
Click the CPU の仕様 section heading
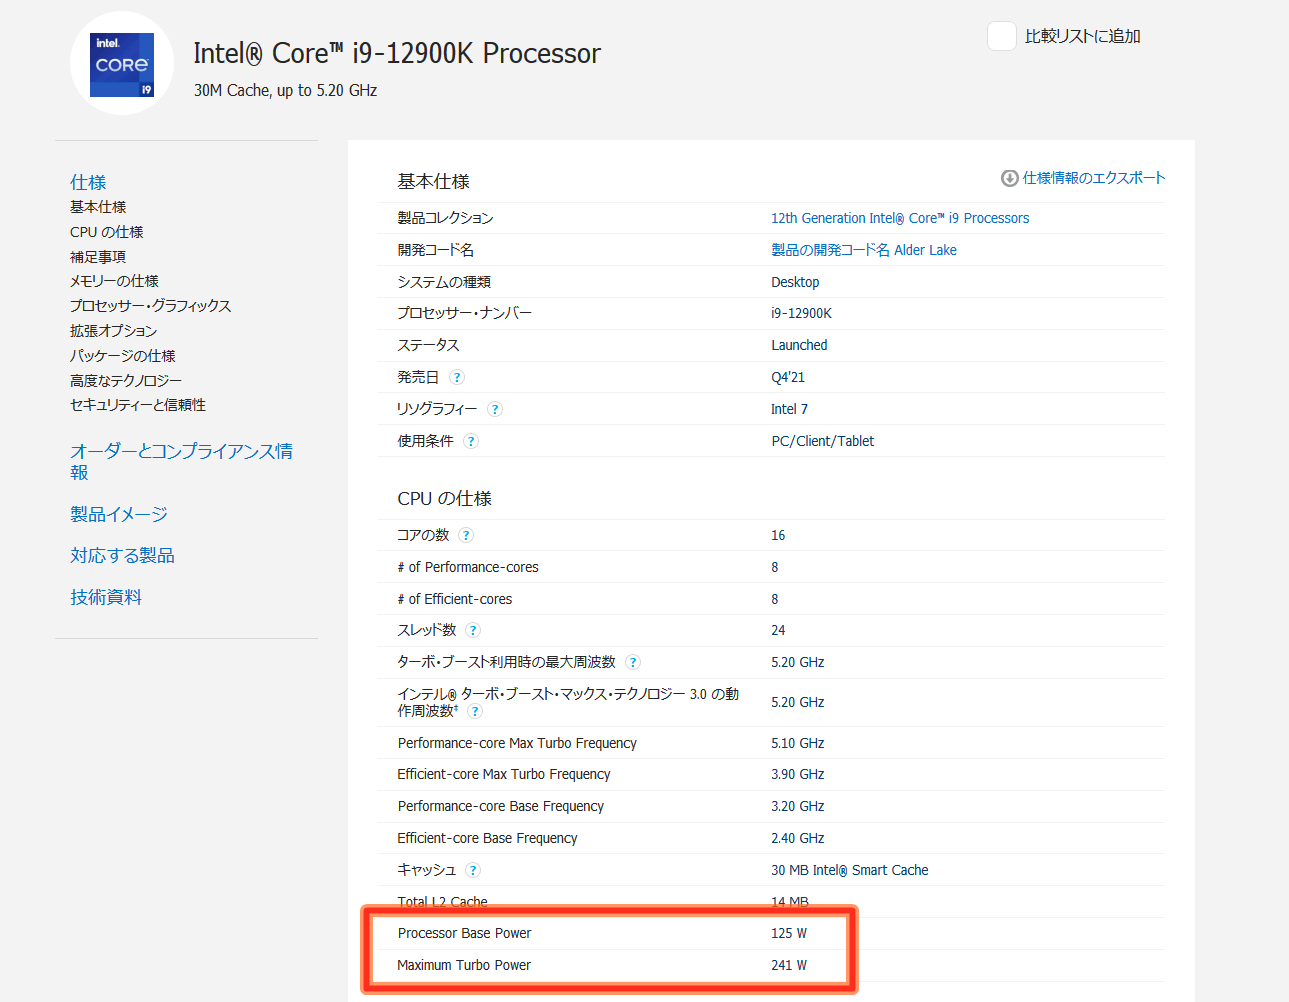coord(444,498)
